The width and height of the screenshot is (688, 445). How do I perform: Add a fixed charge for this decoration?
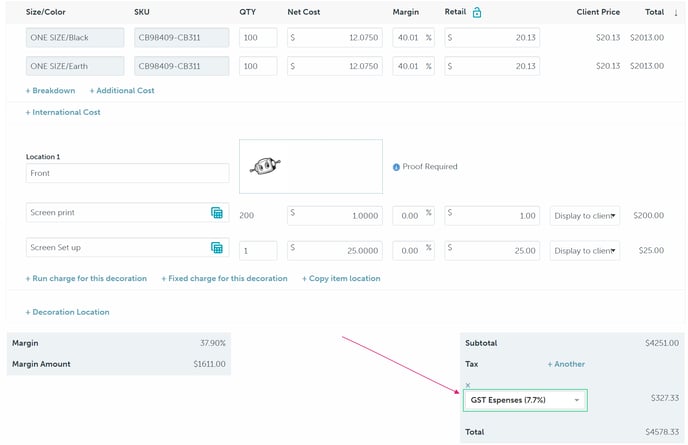coord(224,279)
